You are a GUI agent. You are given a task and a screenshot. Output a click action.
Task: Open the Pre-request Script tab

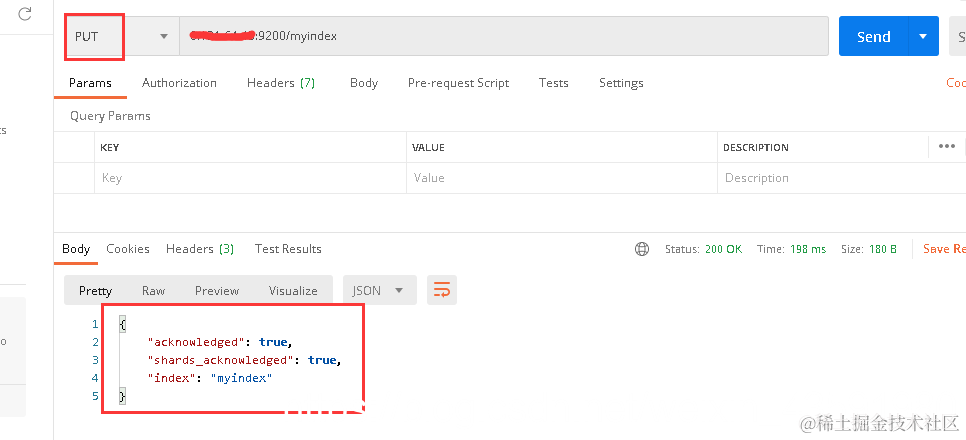[458, 83]
